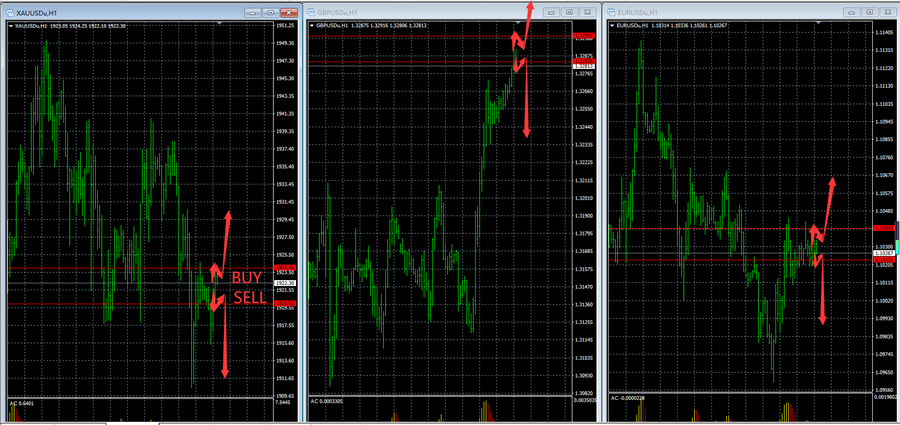Expand one-click trading arrow on EURUSDu chart

pos(614,26)
